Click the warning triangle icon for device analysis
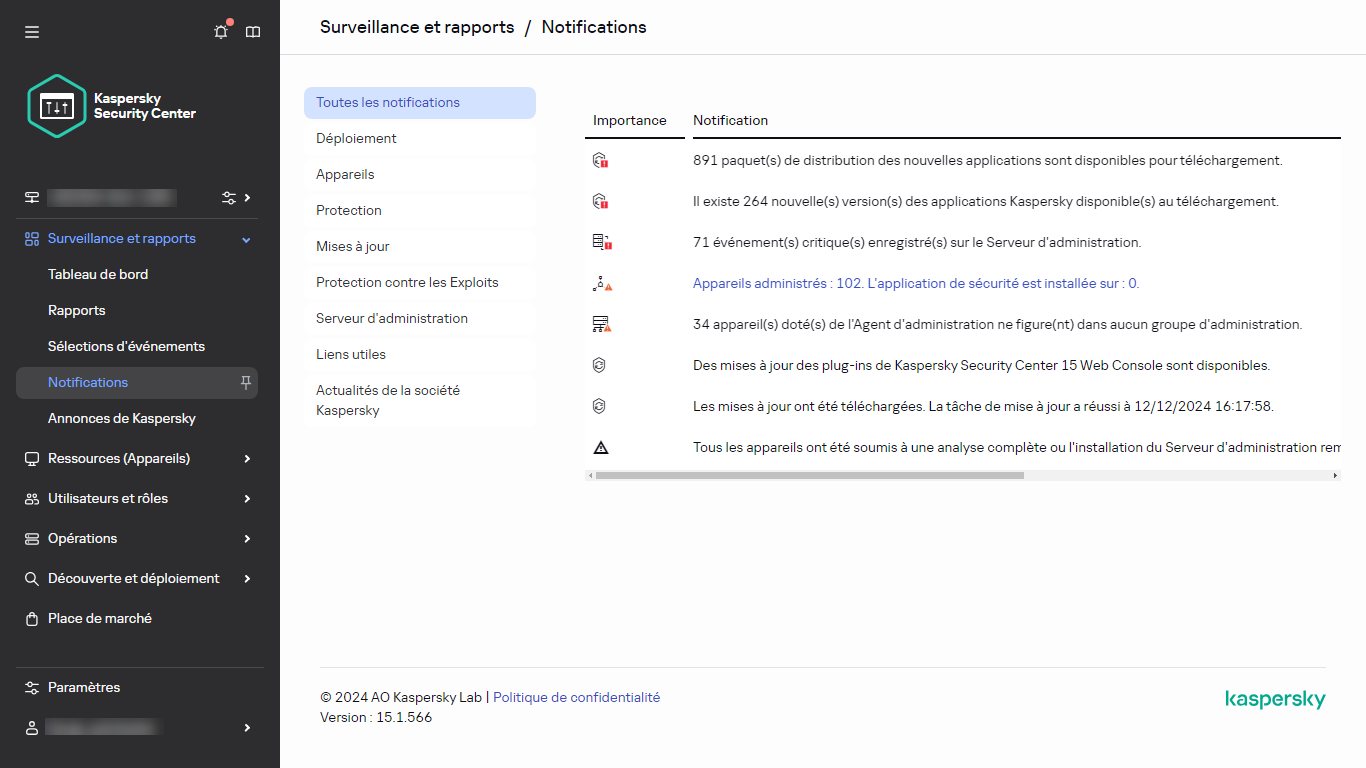This screenshot has width=1366, height=768. coord(601,447)
